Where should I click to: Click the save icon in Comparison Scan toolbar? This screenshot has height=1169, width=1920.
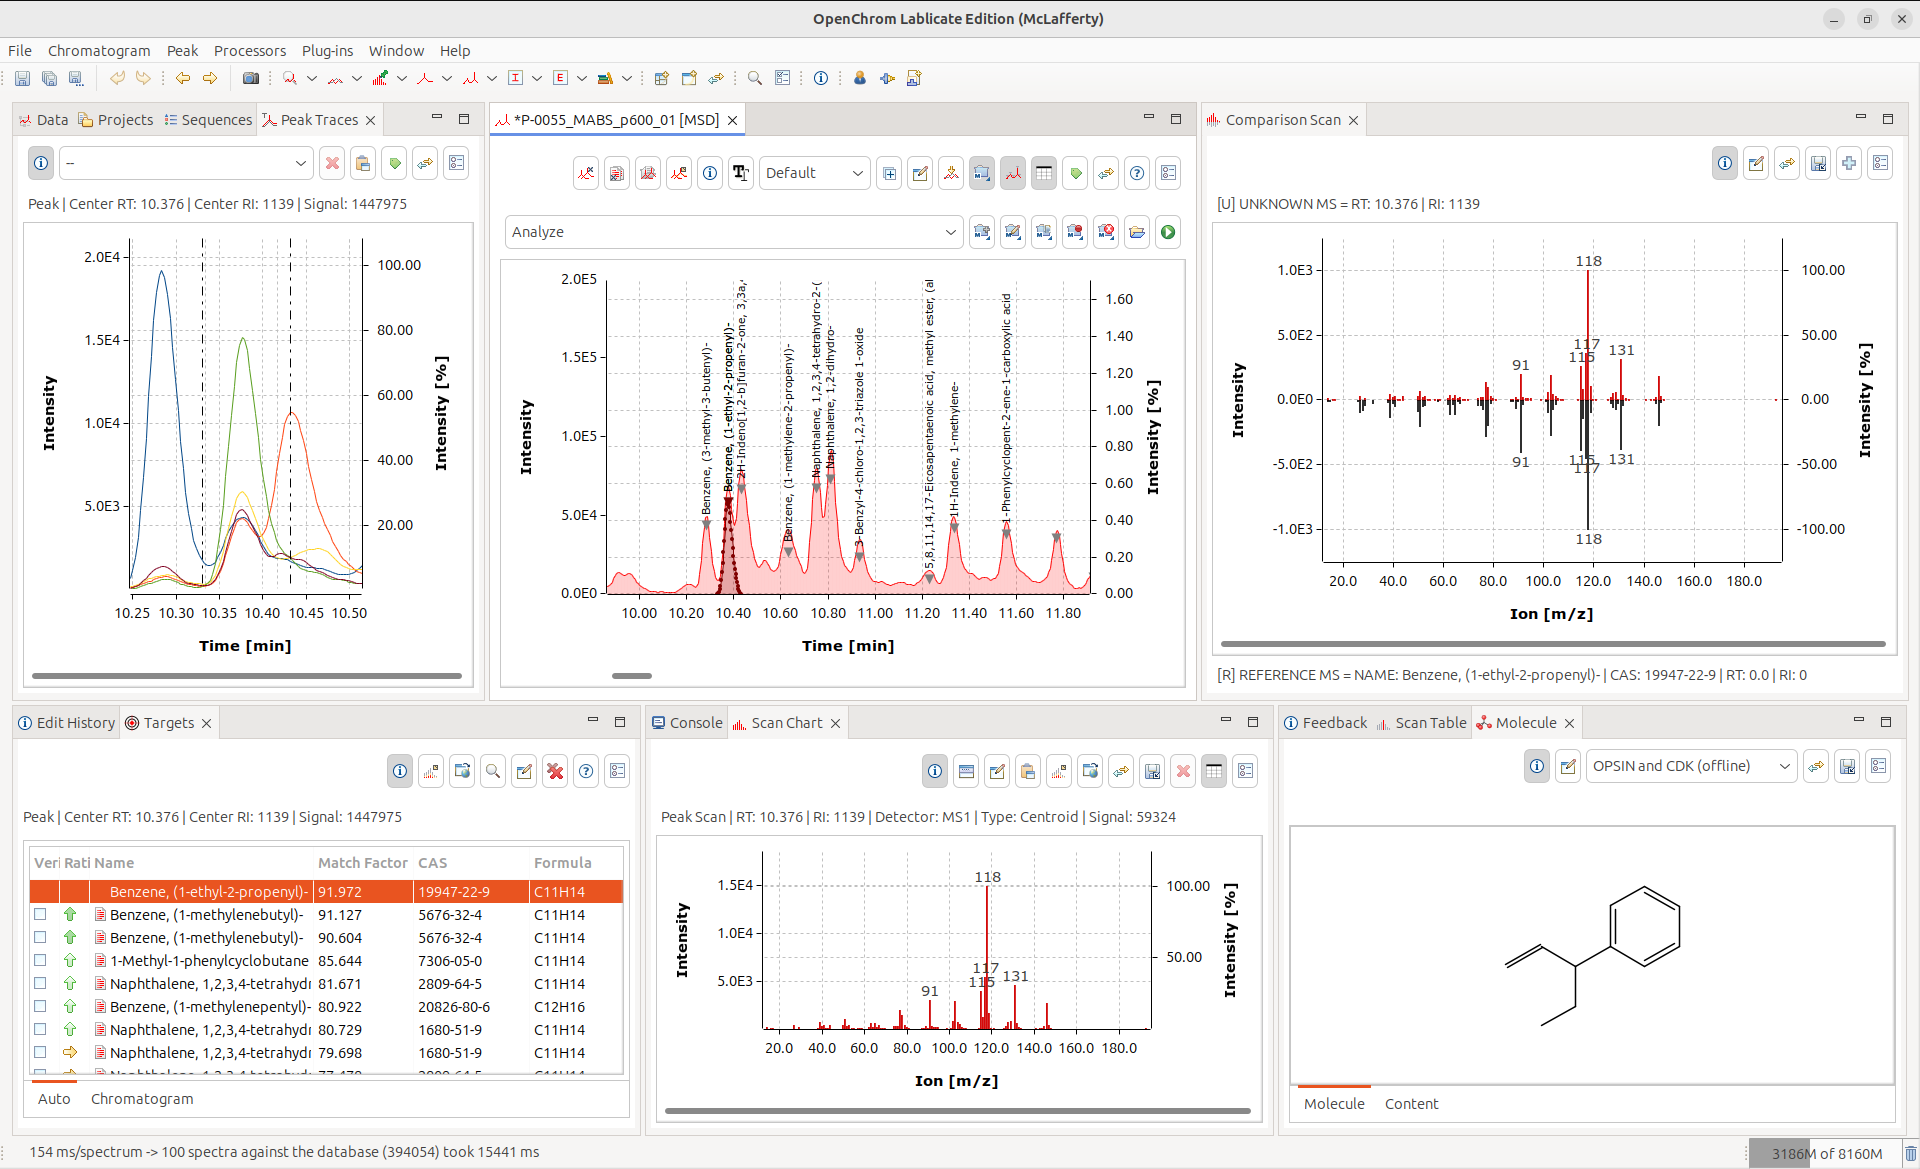tap(1818, 163)
